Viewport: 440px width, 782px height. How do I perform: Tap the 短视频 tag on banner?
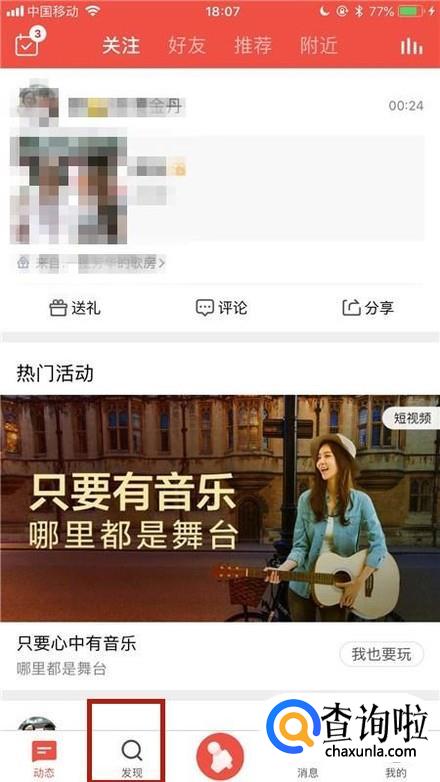click(412, 418)
